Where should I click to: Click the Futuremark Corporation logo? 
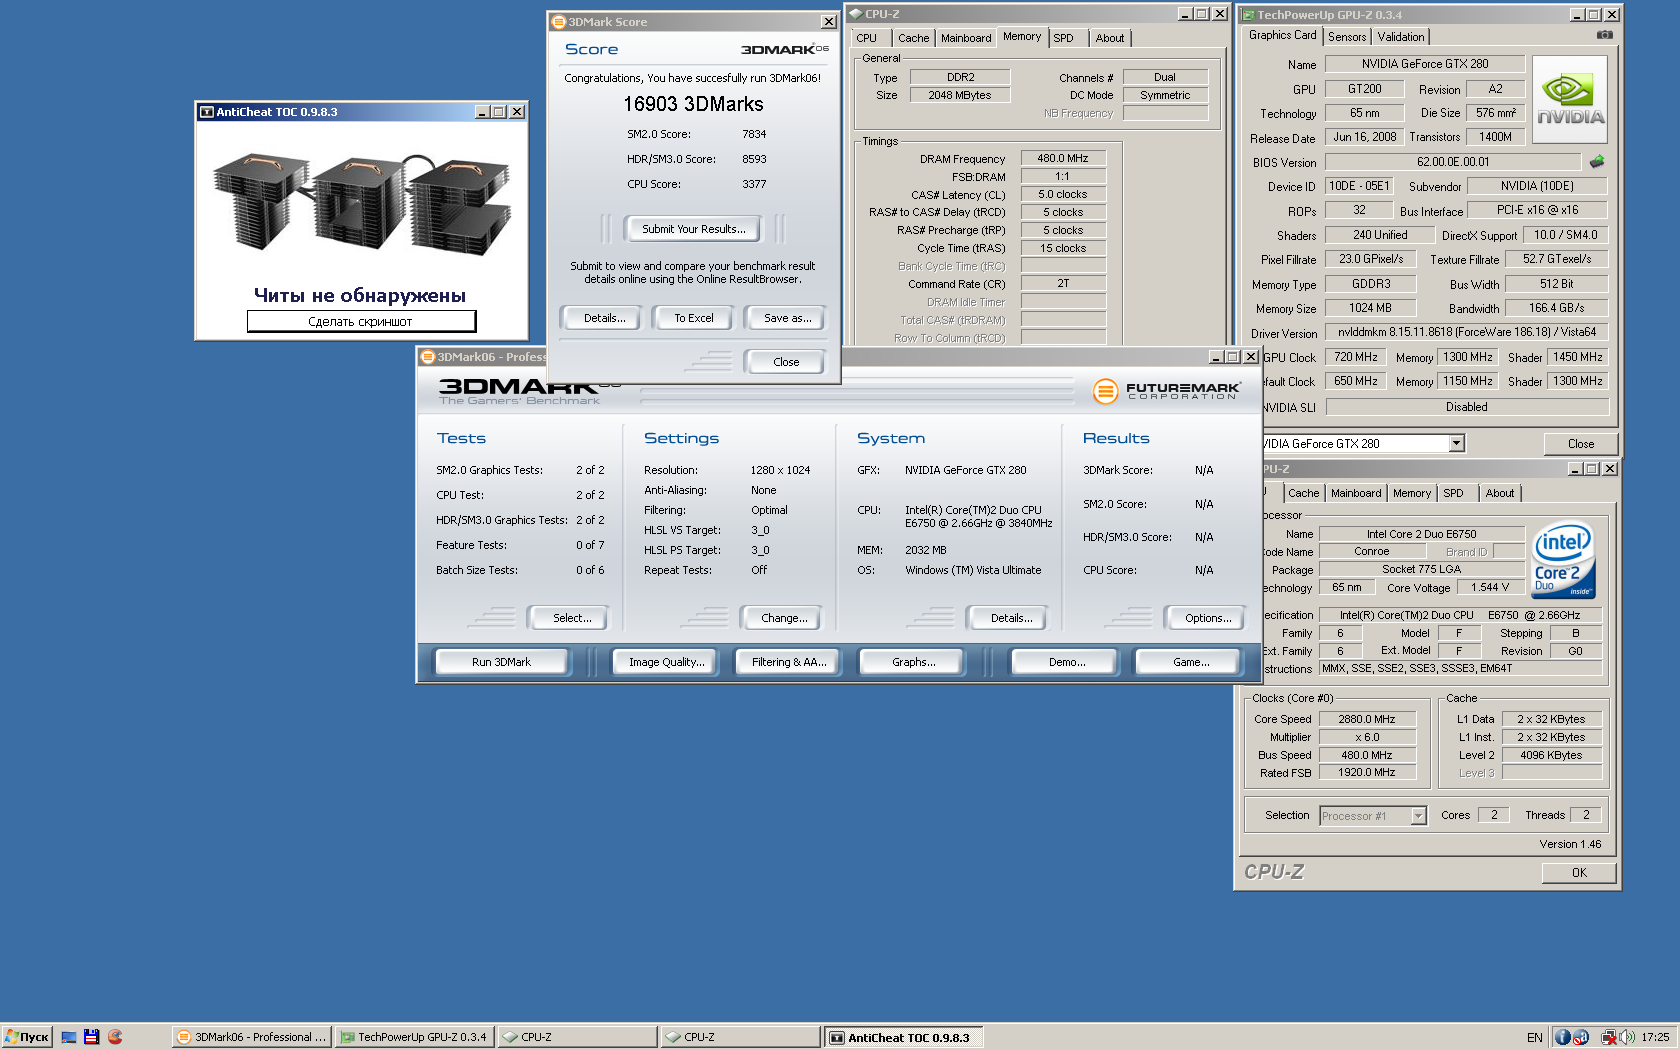pos(1166,391)
